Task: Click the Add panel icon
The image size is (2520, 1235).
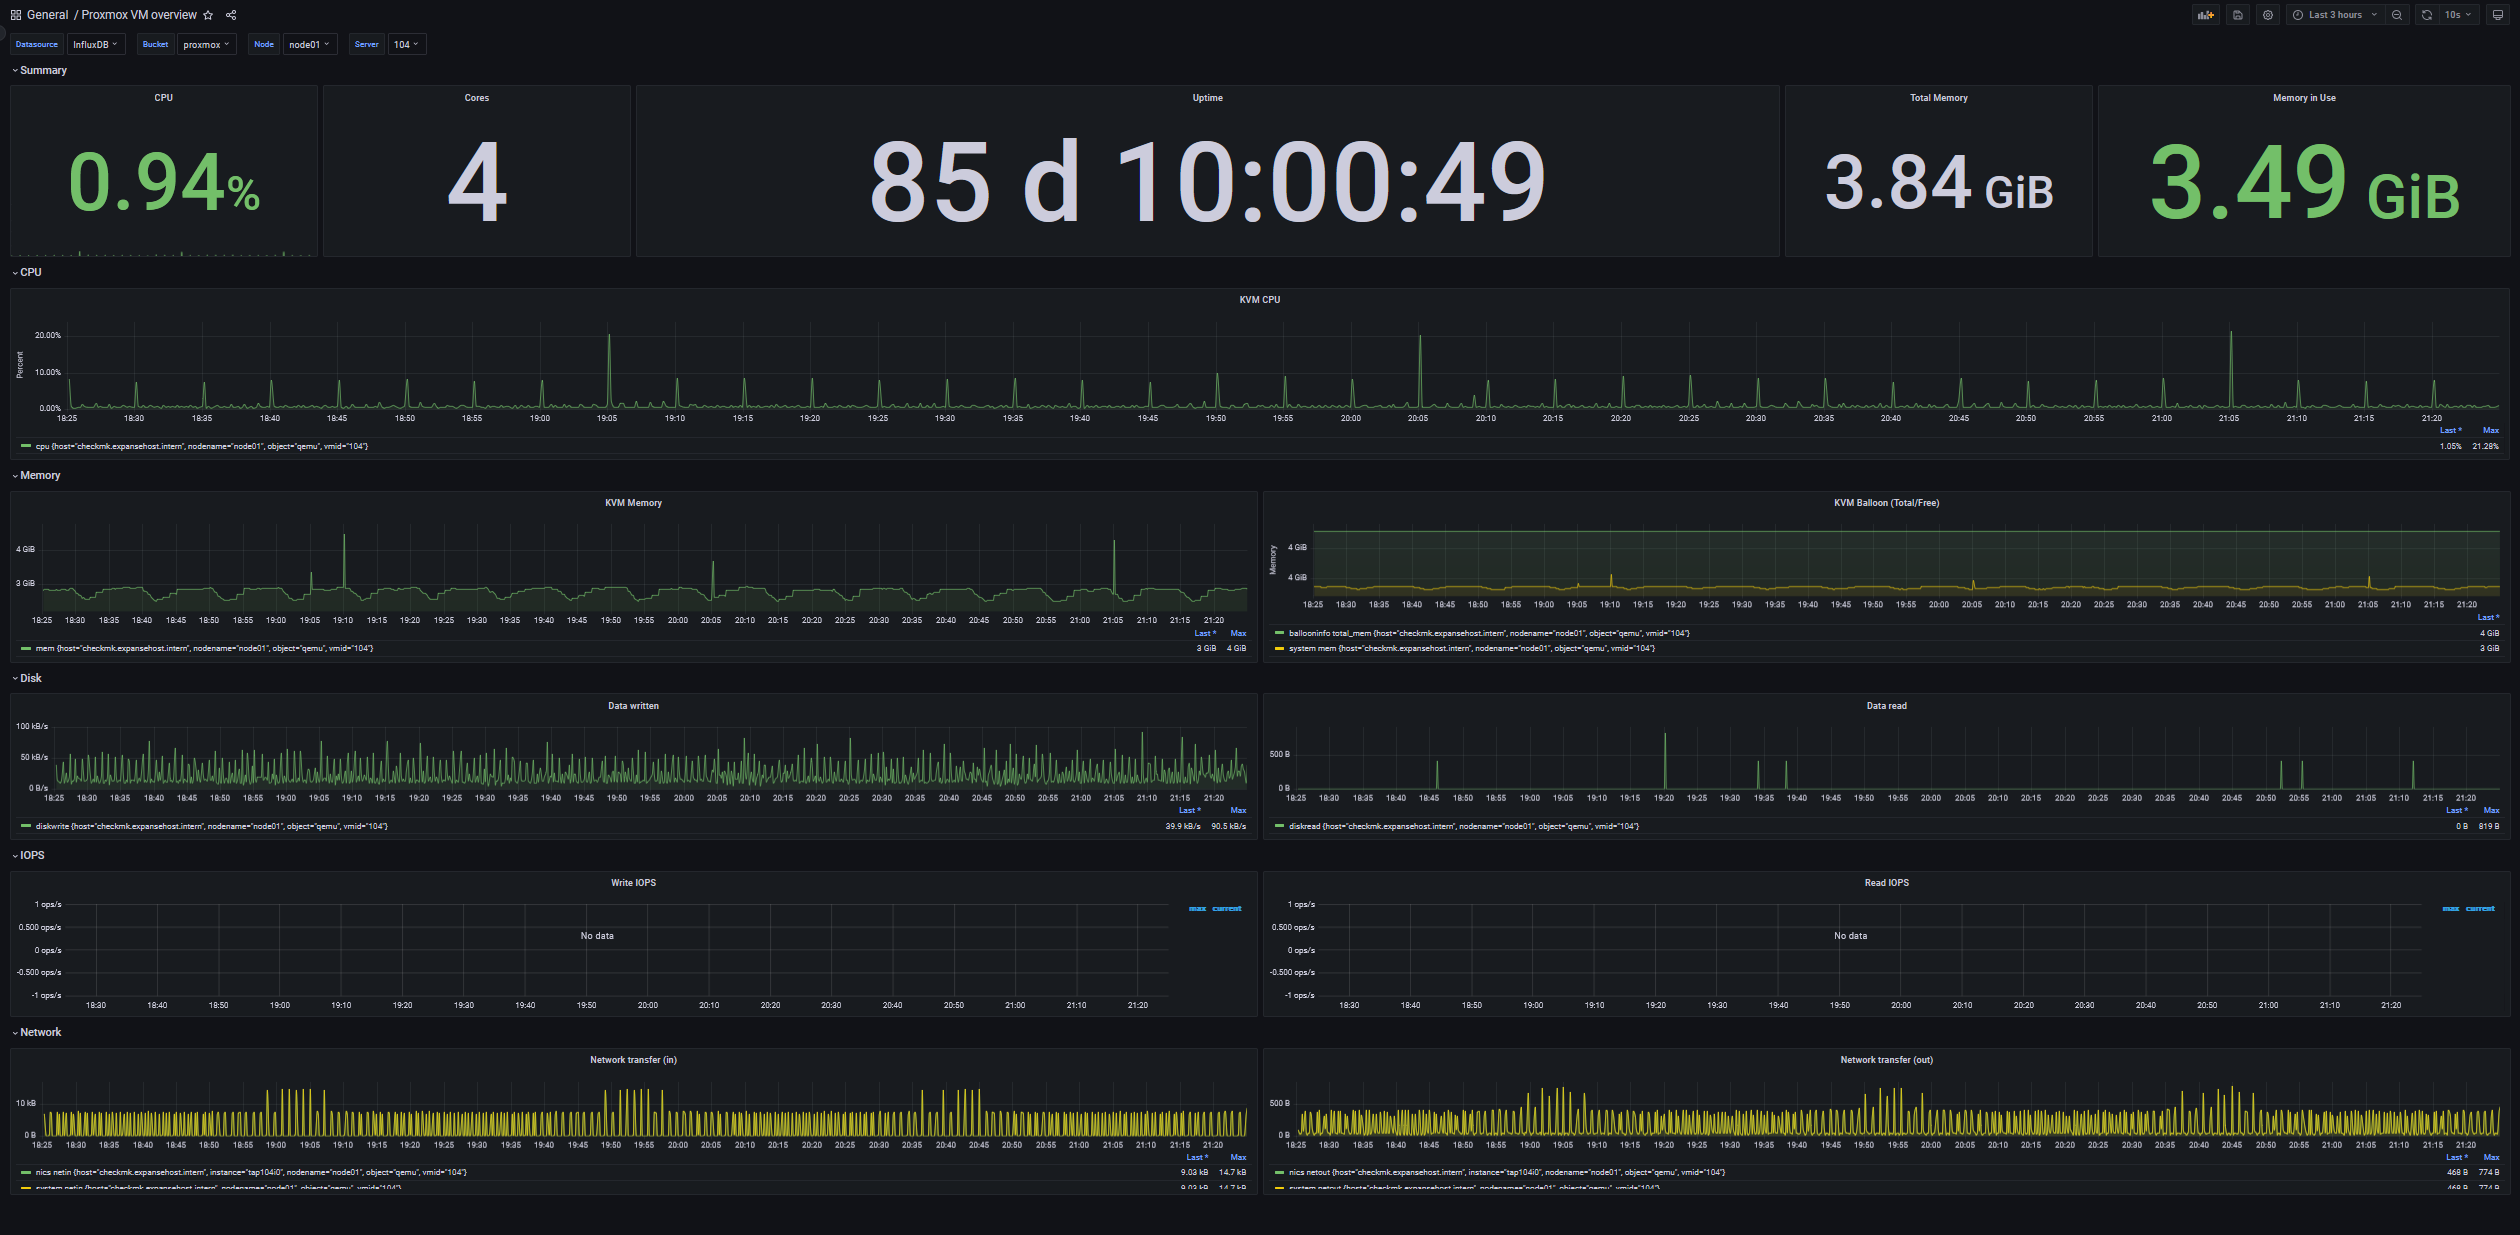Action: [2205, 15]
